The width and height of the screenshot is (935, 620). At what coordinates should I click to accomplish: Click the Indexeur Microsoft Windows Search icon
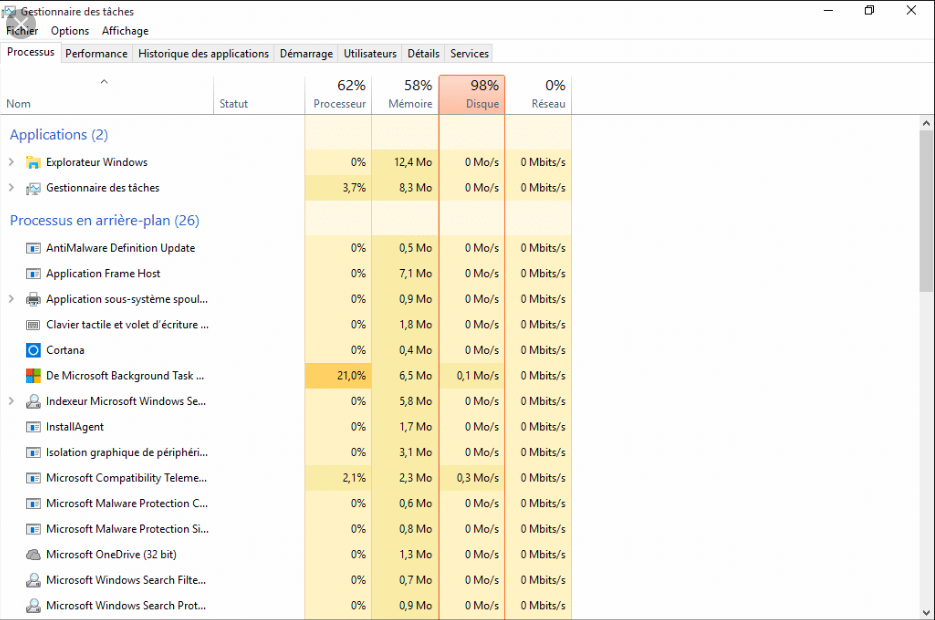point(33,401)
